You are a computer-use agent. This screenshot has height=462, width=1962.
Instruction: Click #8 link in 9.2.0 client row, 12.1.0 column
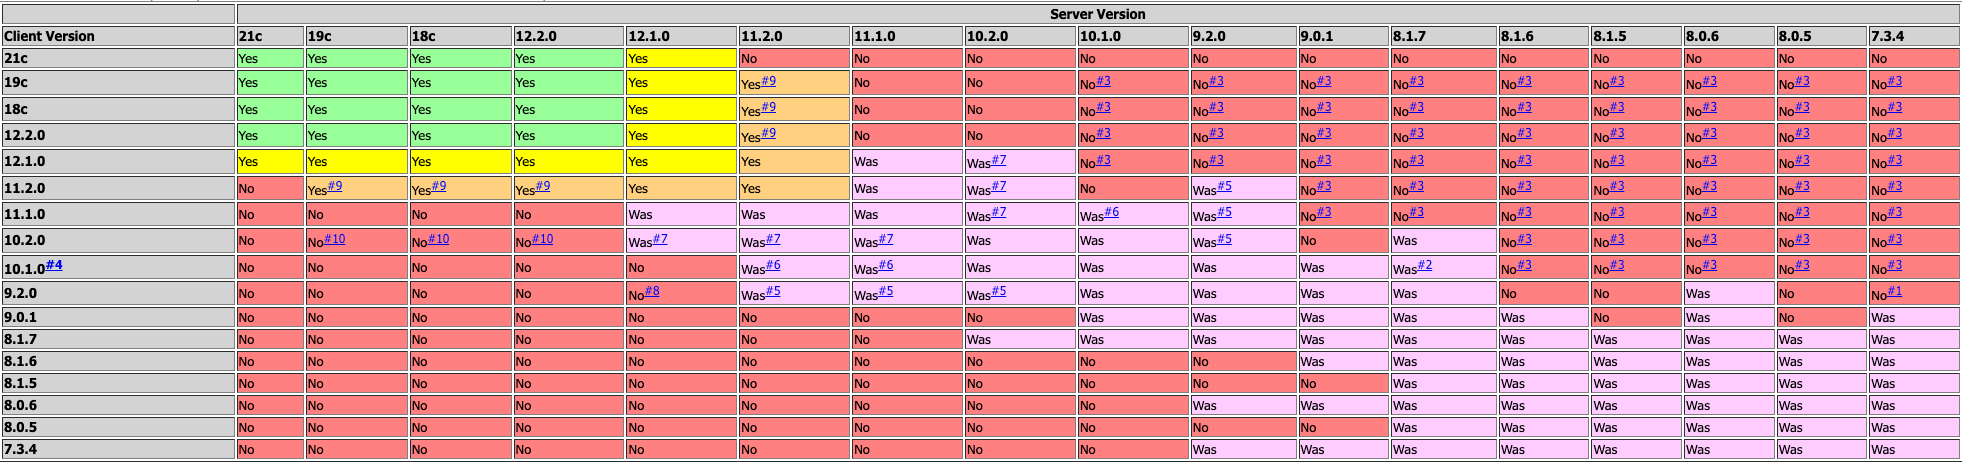pyautogui.click(x=652, y=291)
